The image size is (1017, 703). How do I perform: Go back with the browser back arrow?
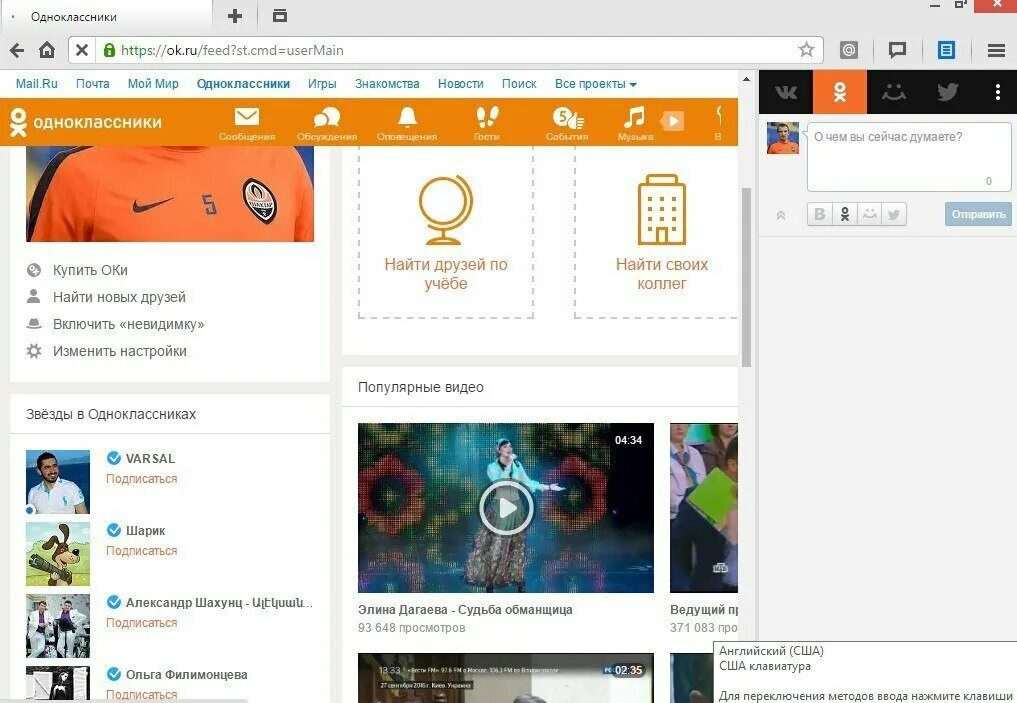pos(18,50)
